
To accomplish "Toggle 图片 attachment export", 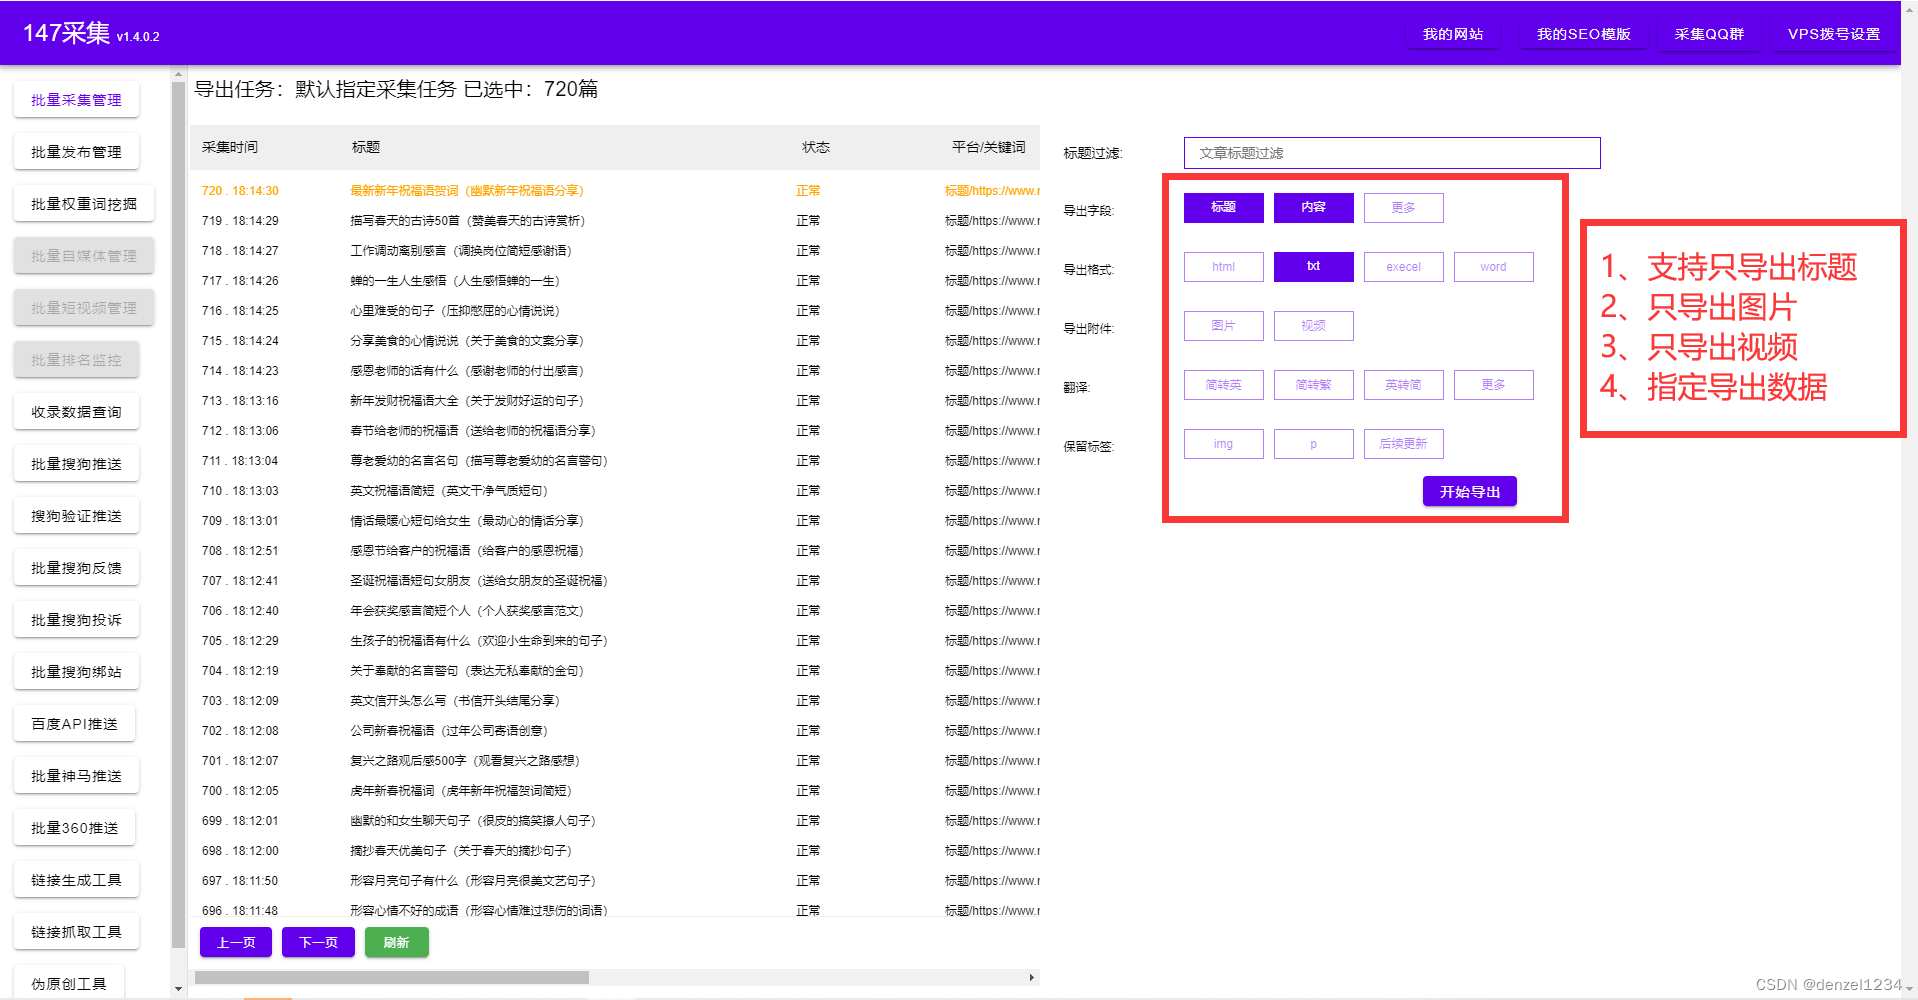I will tap(1224, 326).
